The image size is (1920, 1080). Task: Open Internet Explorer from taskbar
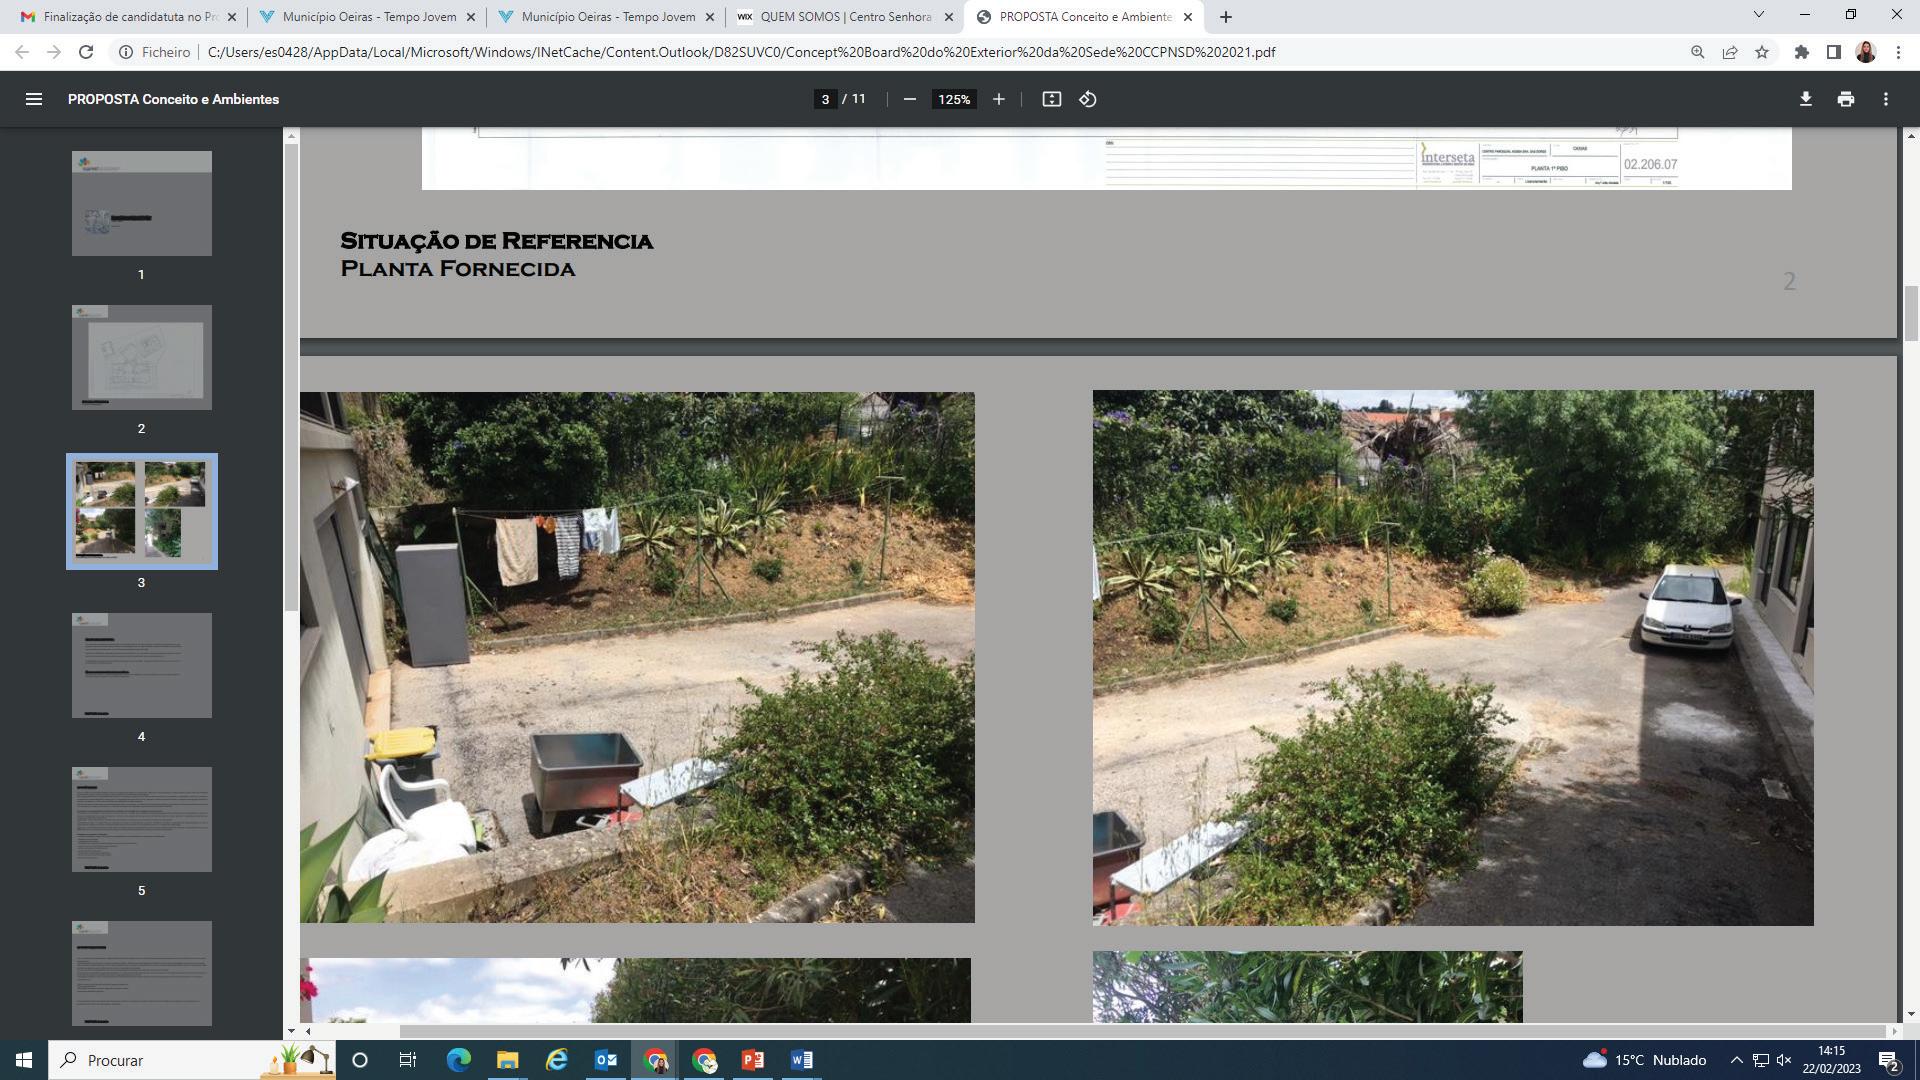pos(556,1060)
